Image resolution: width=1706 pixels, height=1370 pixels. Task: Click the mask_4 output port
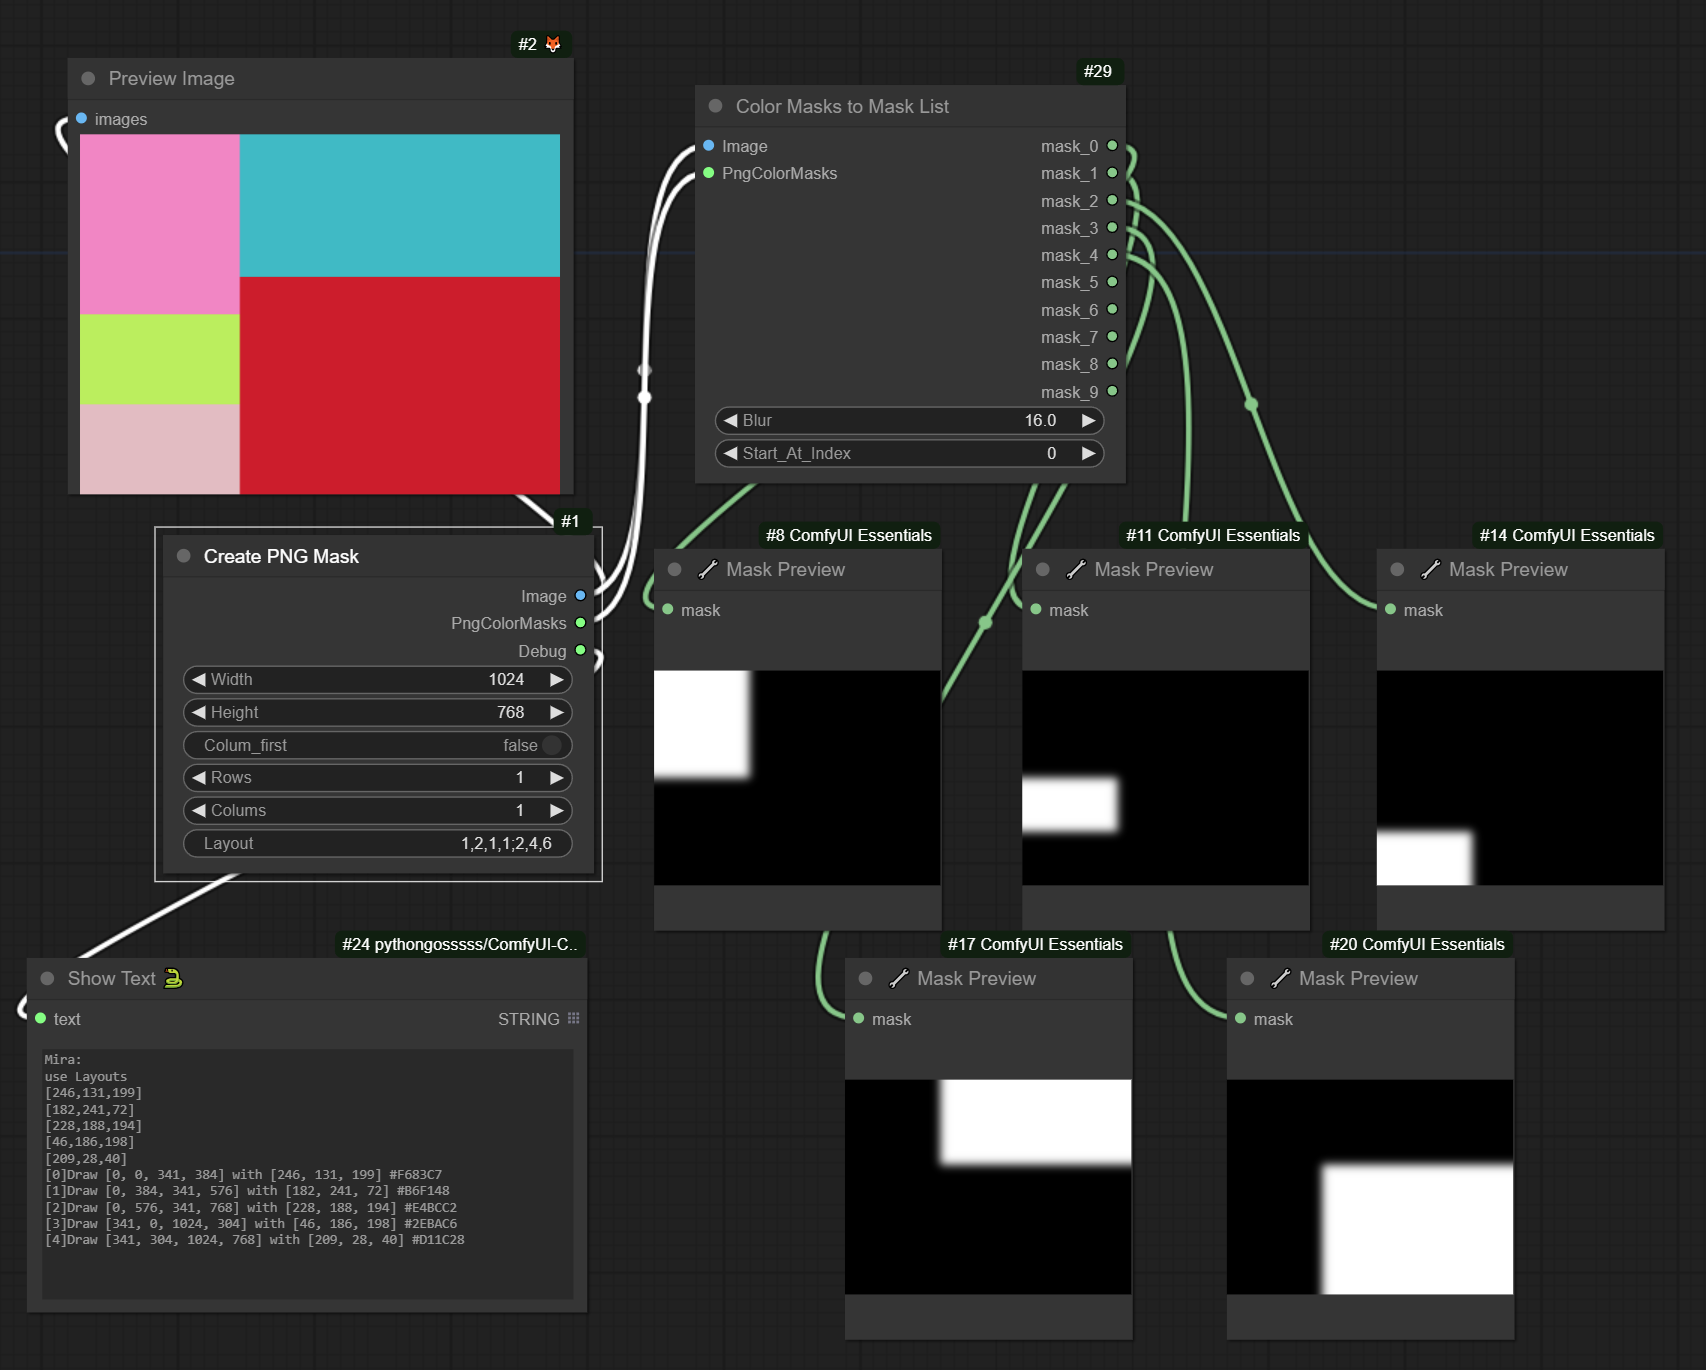pyautogui.click(x=1112, y=255)
